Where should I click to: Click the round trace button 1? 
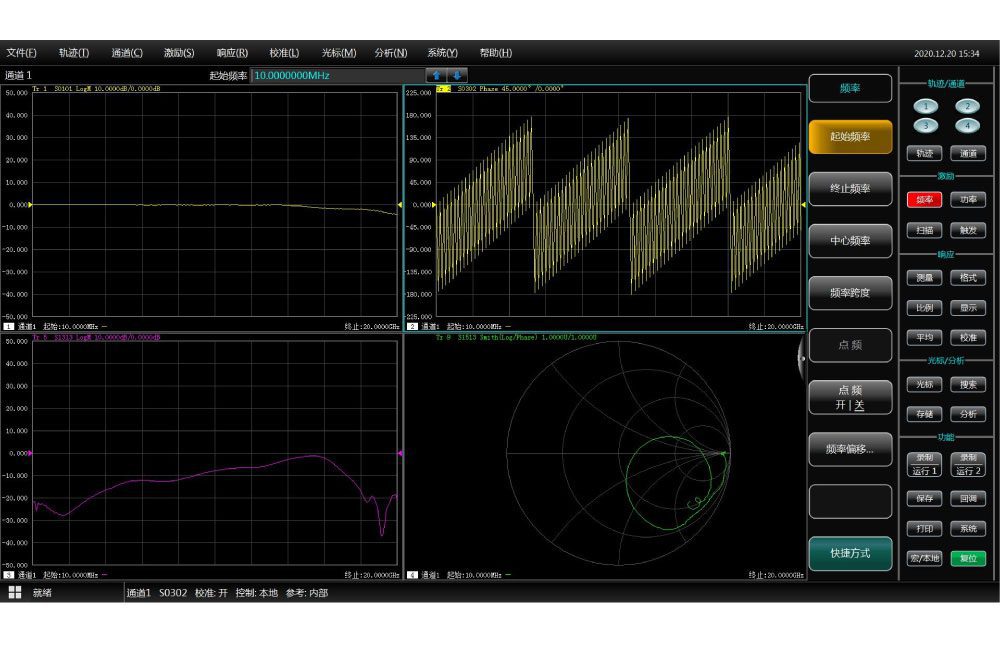(927, 106)
